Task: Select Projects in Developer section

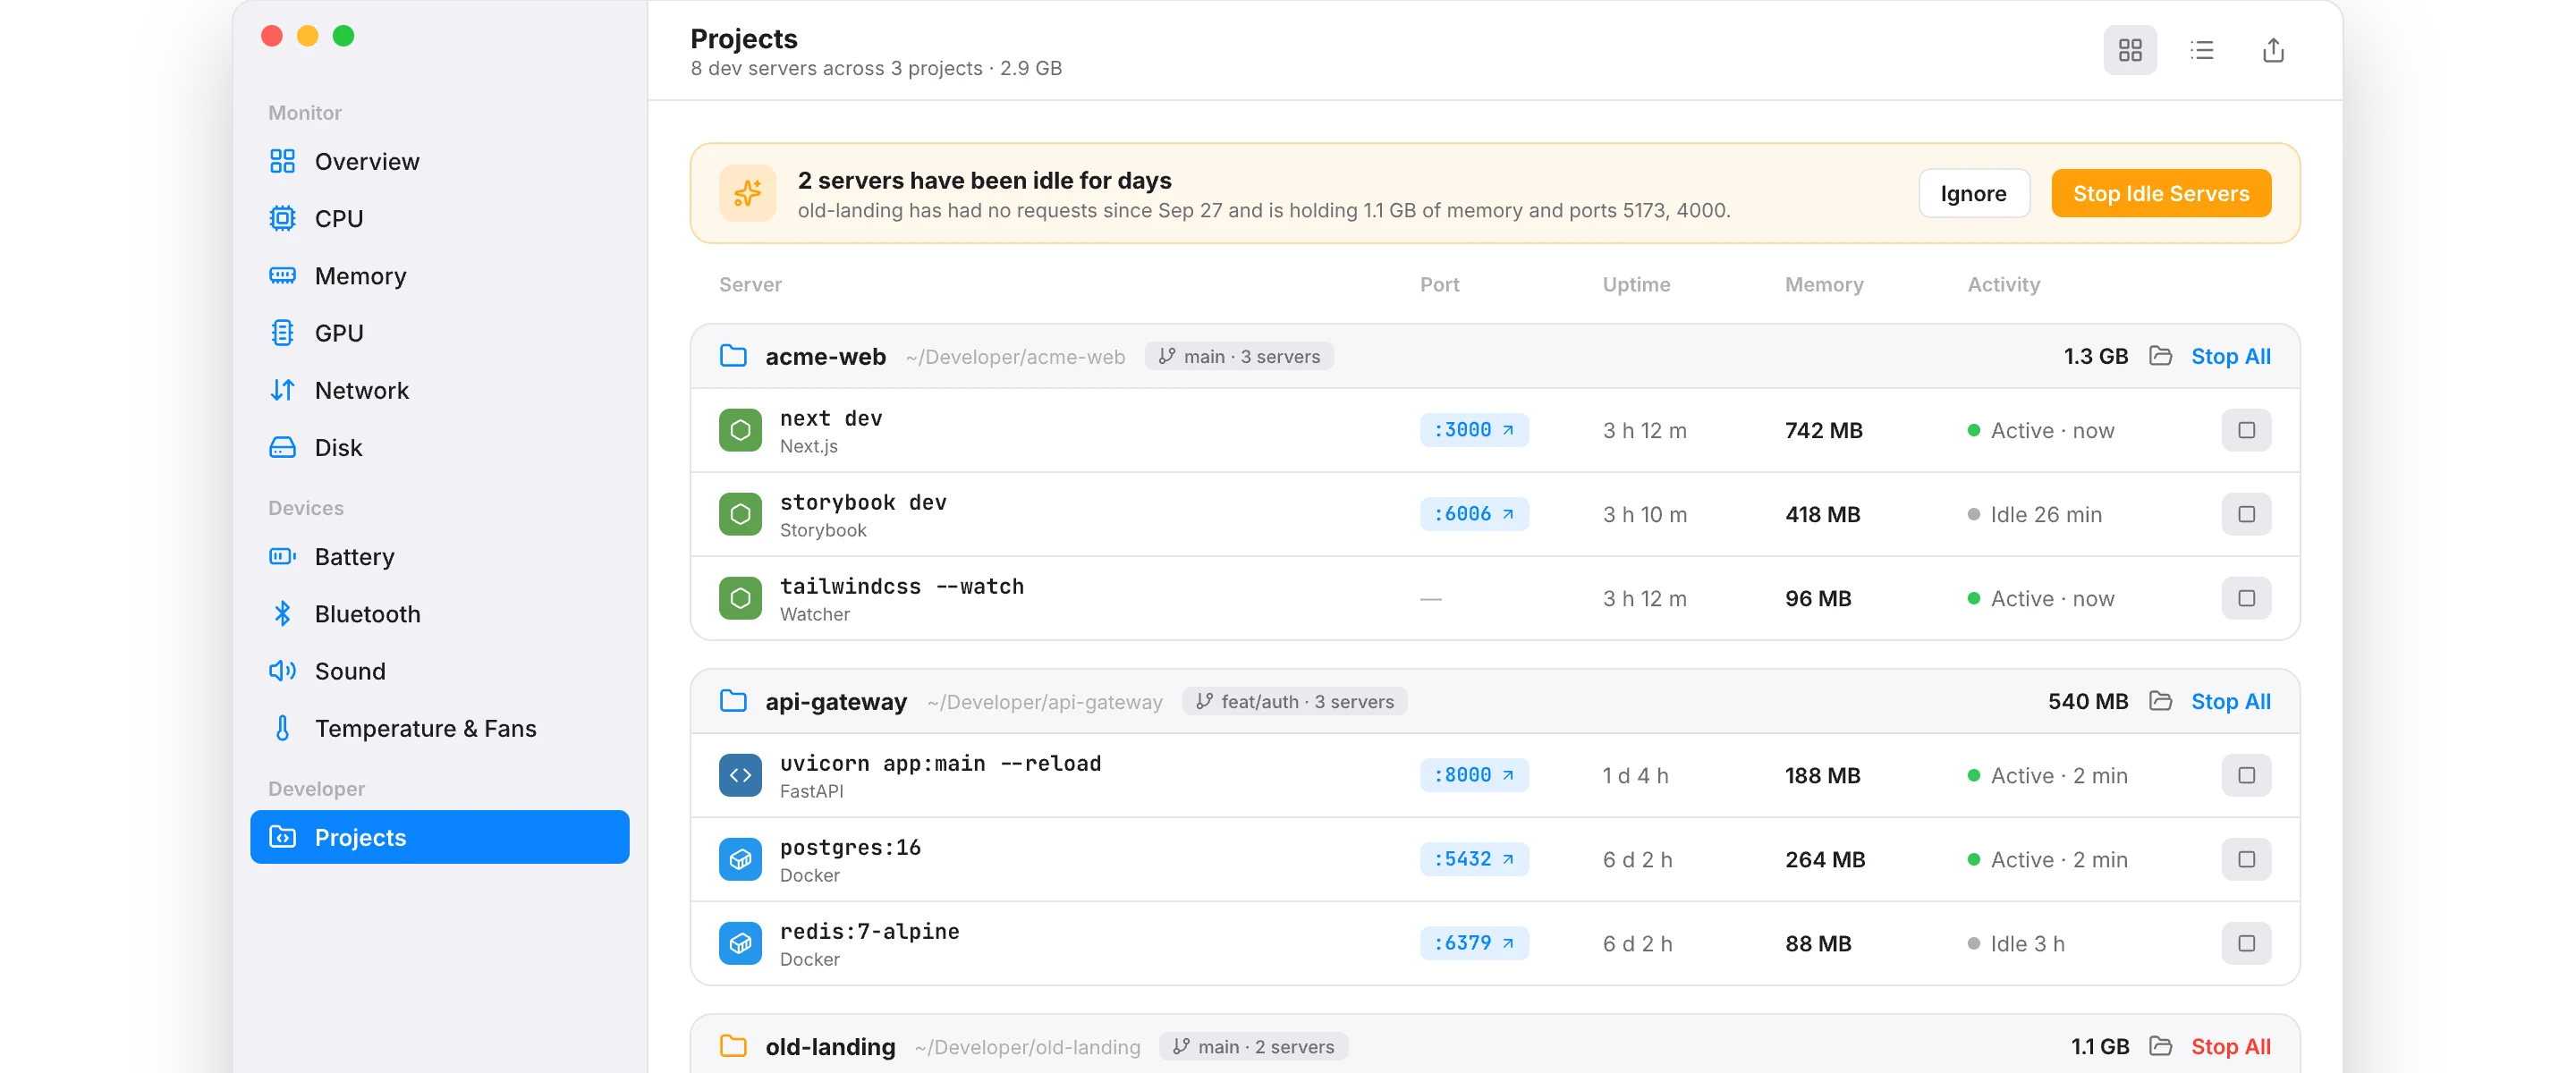Action: click(439, 837)
